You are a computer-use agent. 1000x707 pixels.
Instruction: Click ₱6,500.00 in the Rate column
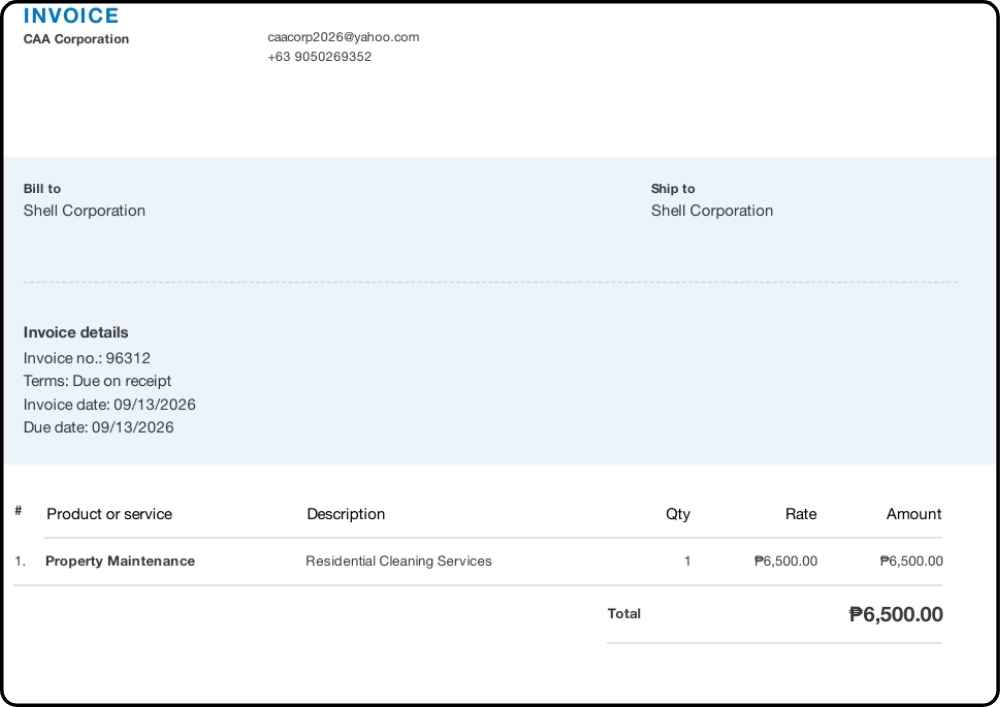(x=786, y=561)
